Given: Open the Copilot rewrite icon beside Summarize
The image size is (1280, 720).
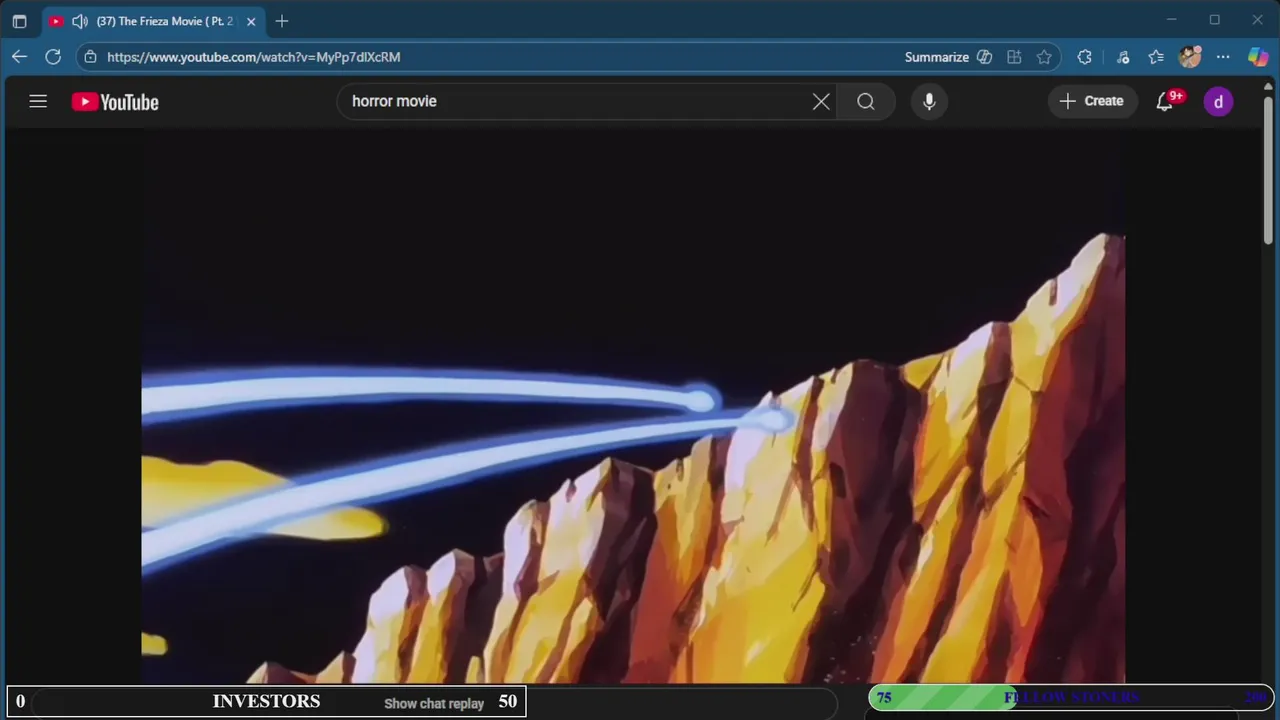Looking at the screenshot, I should [984, 57].
